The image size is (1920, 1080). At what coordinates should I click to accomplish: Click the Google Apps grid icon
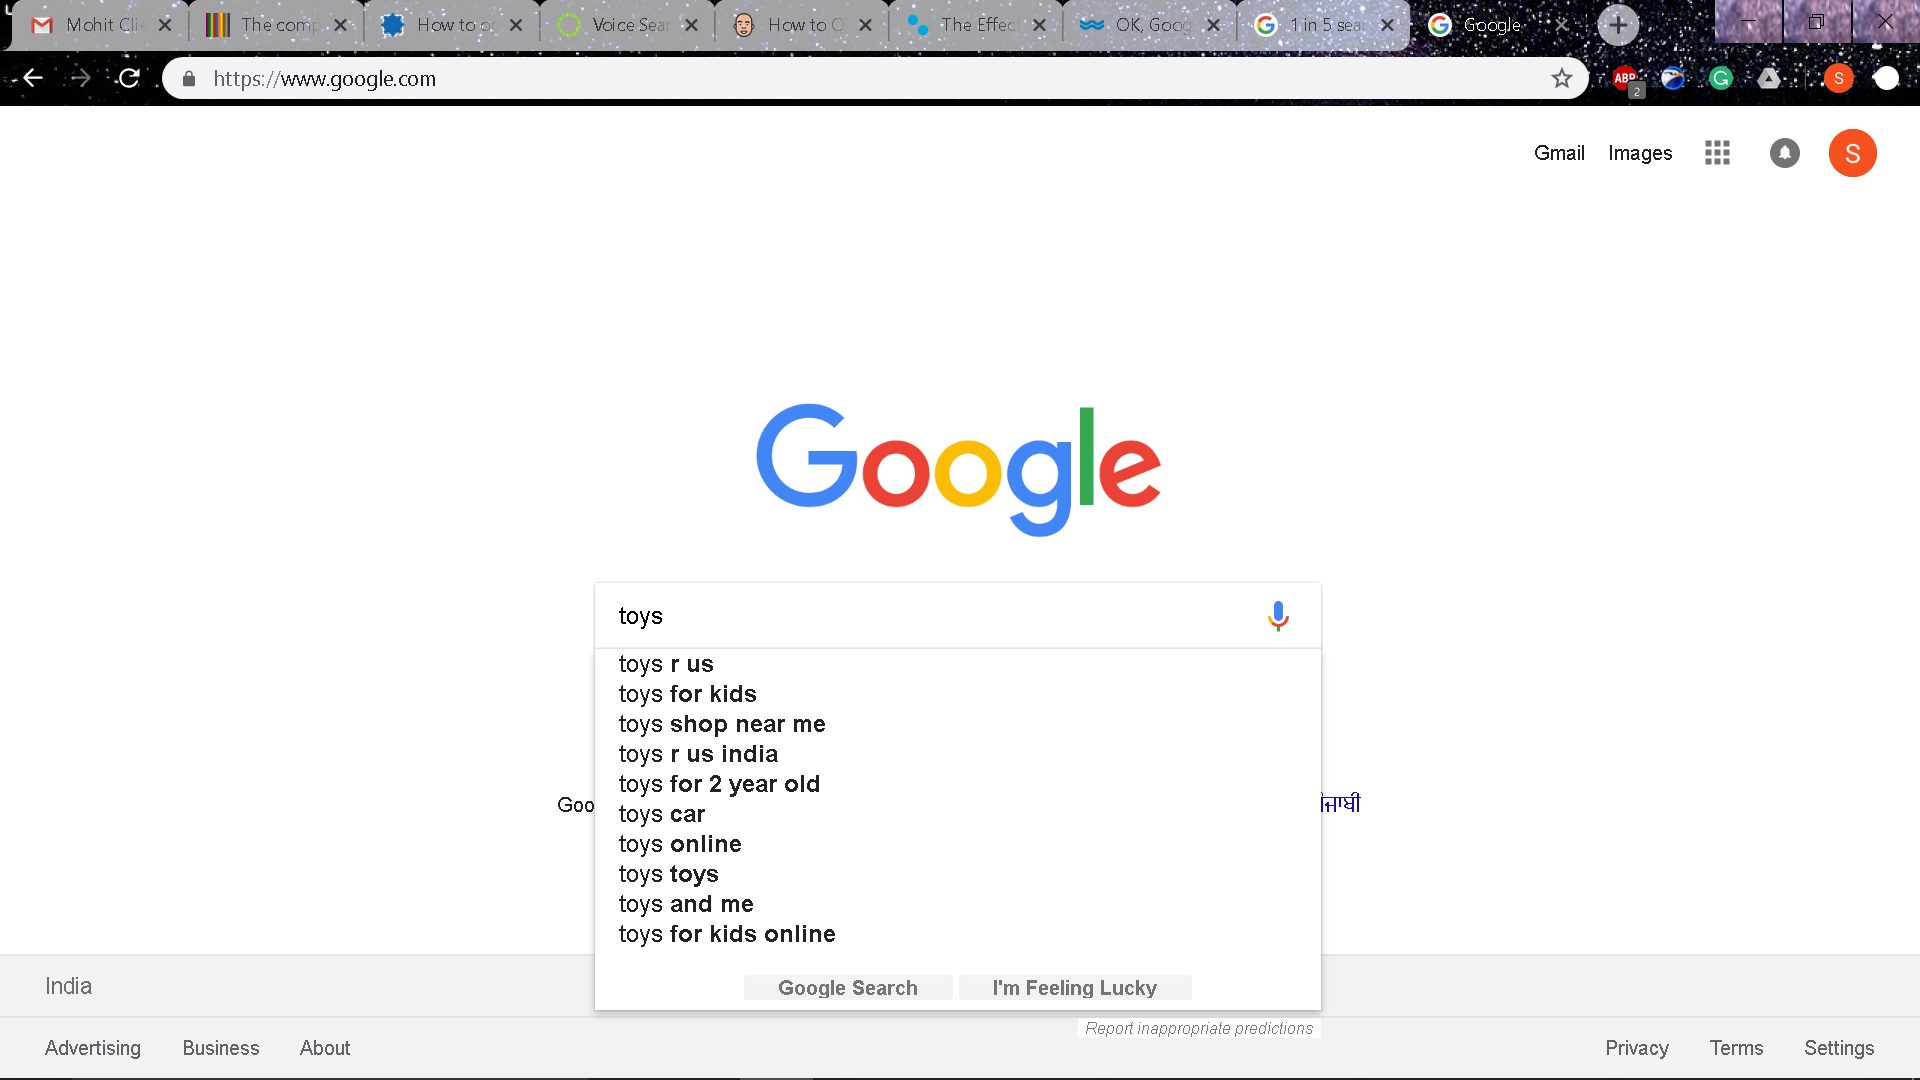tap(1718, 153)
